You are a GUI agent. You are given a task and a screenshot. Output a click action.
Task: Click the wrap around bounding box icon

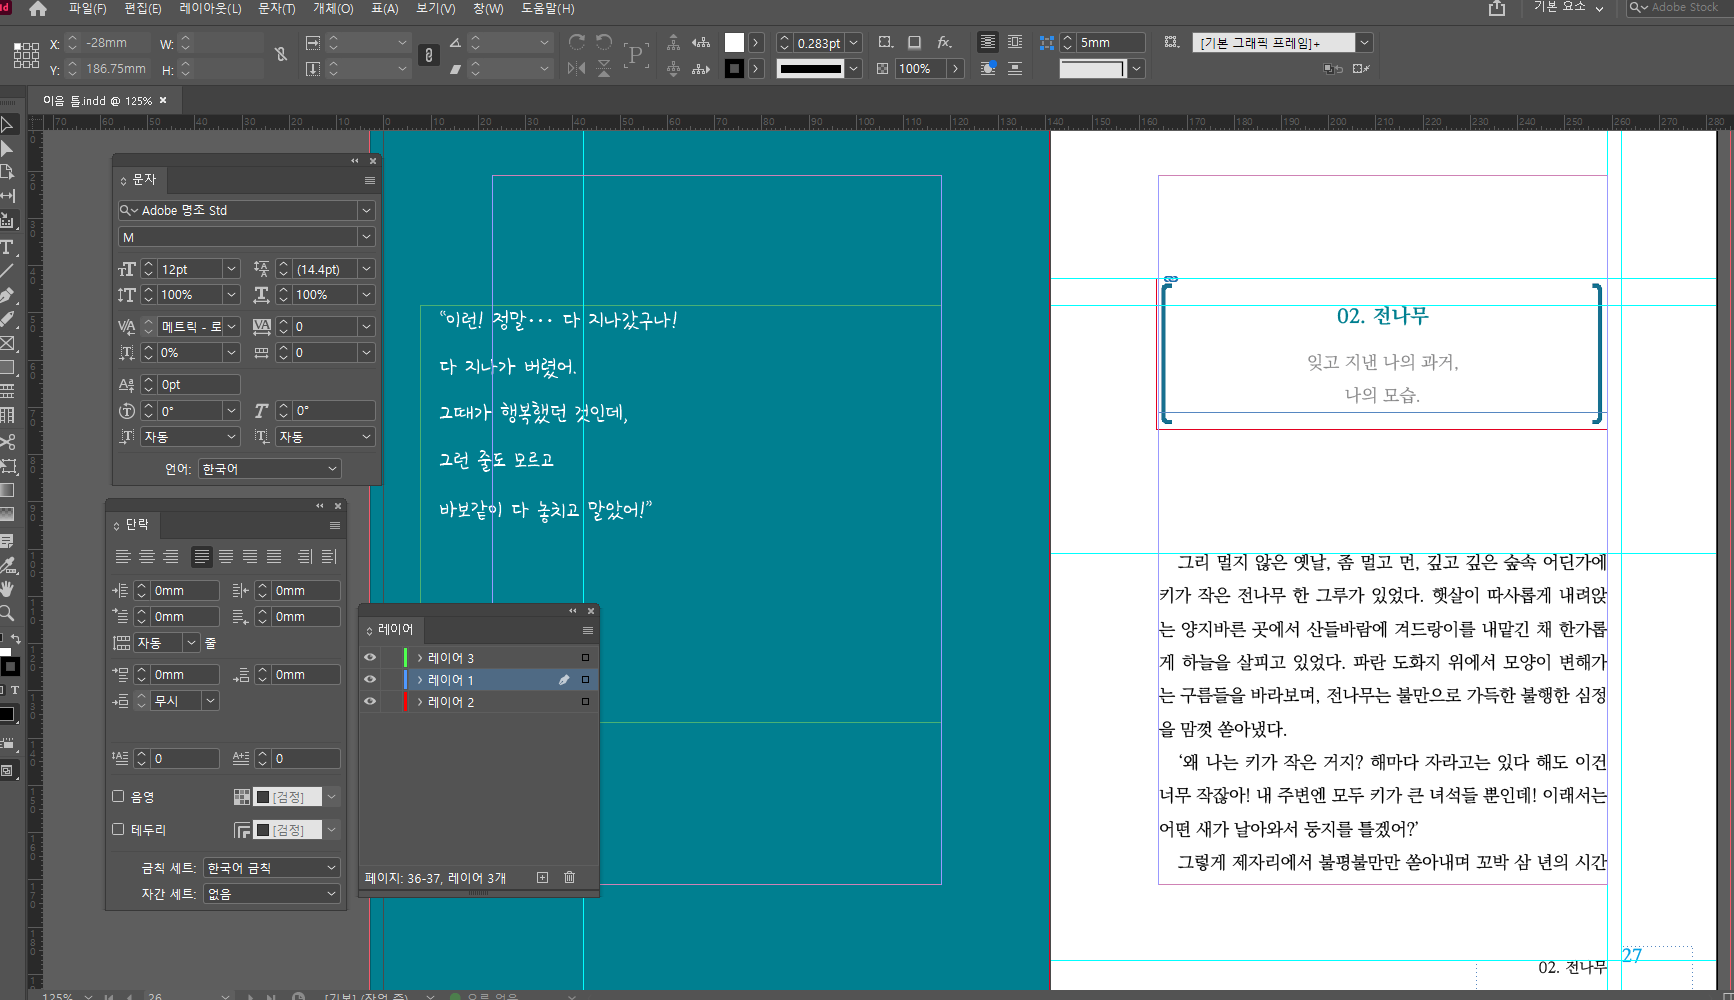coord(1015,42)
